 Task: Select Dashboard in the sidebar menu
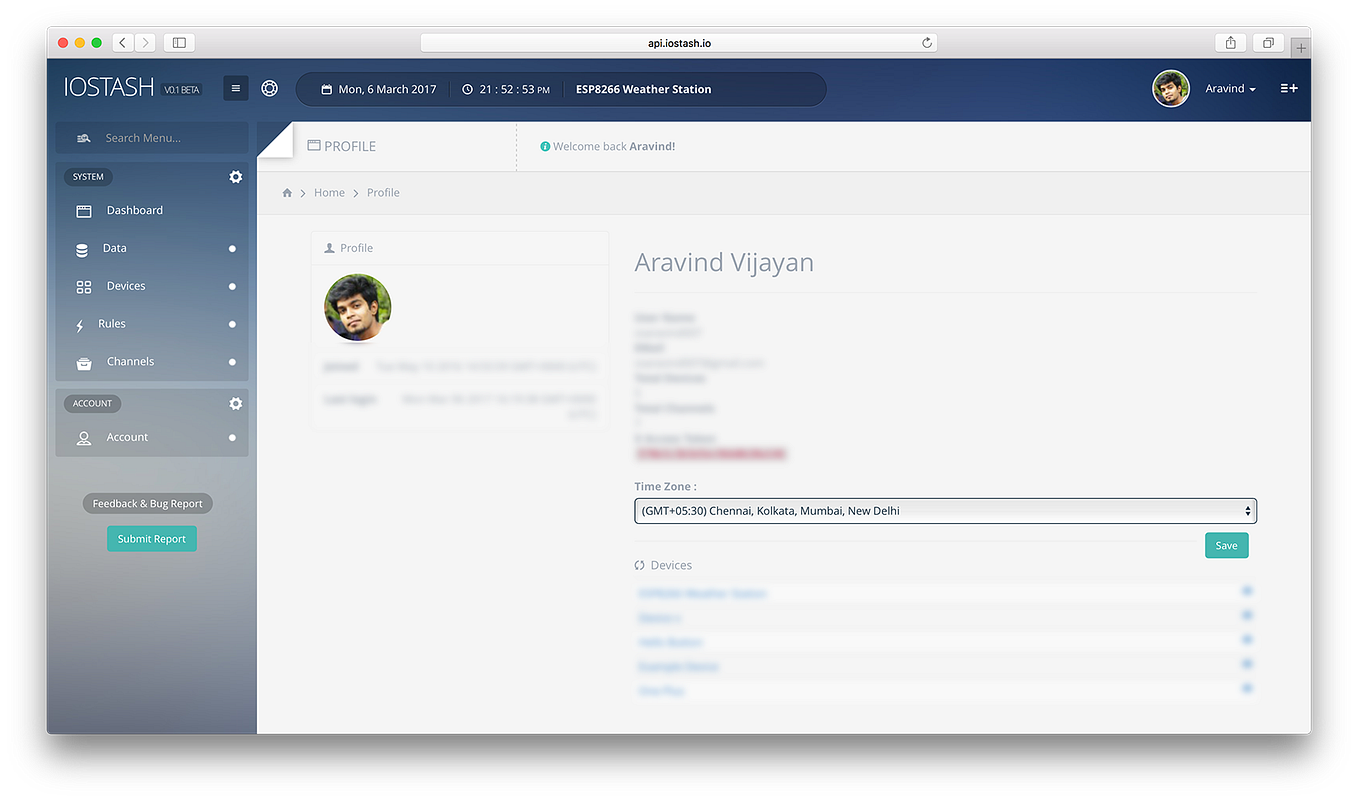pos(133,210)
